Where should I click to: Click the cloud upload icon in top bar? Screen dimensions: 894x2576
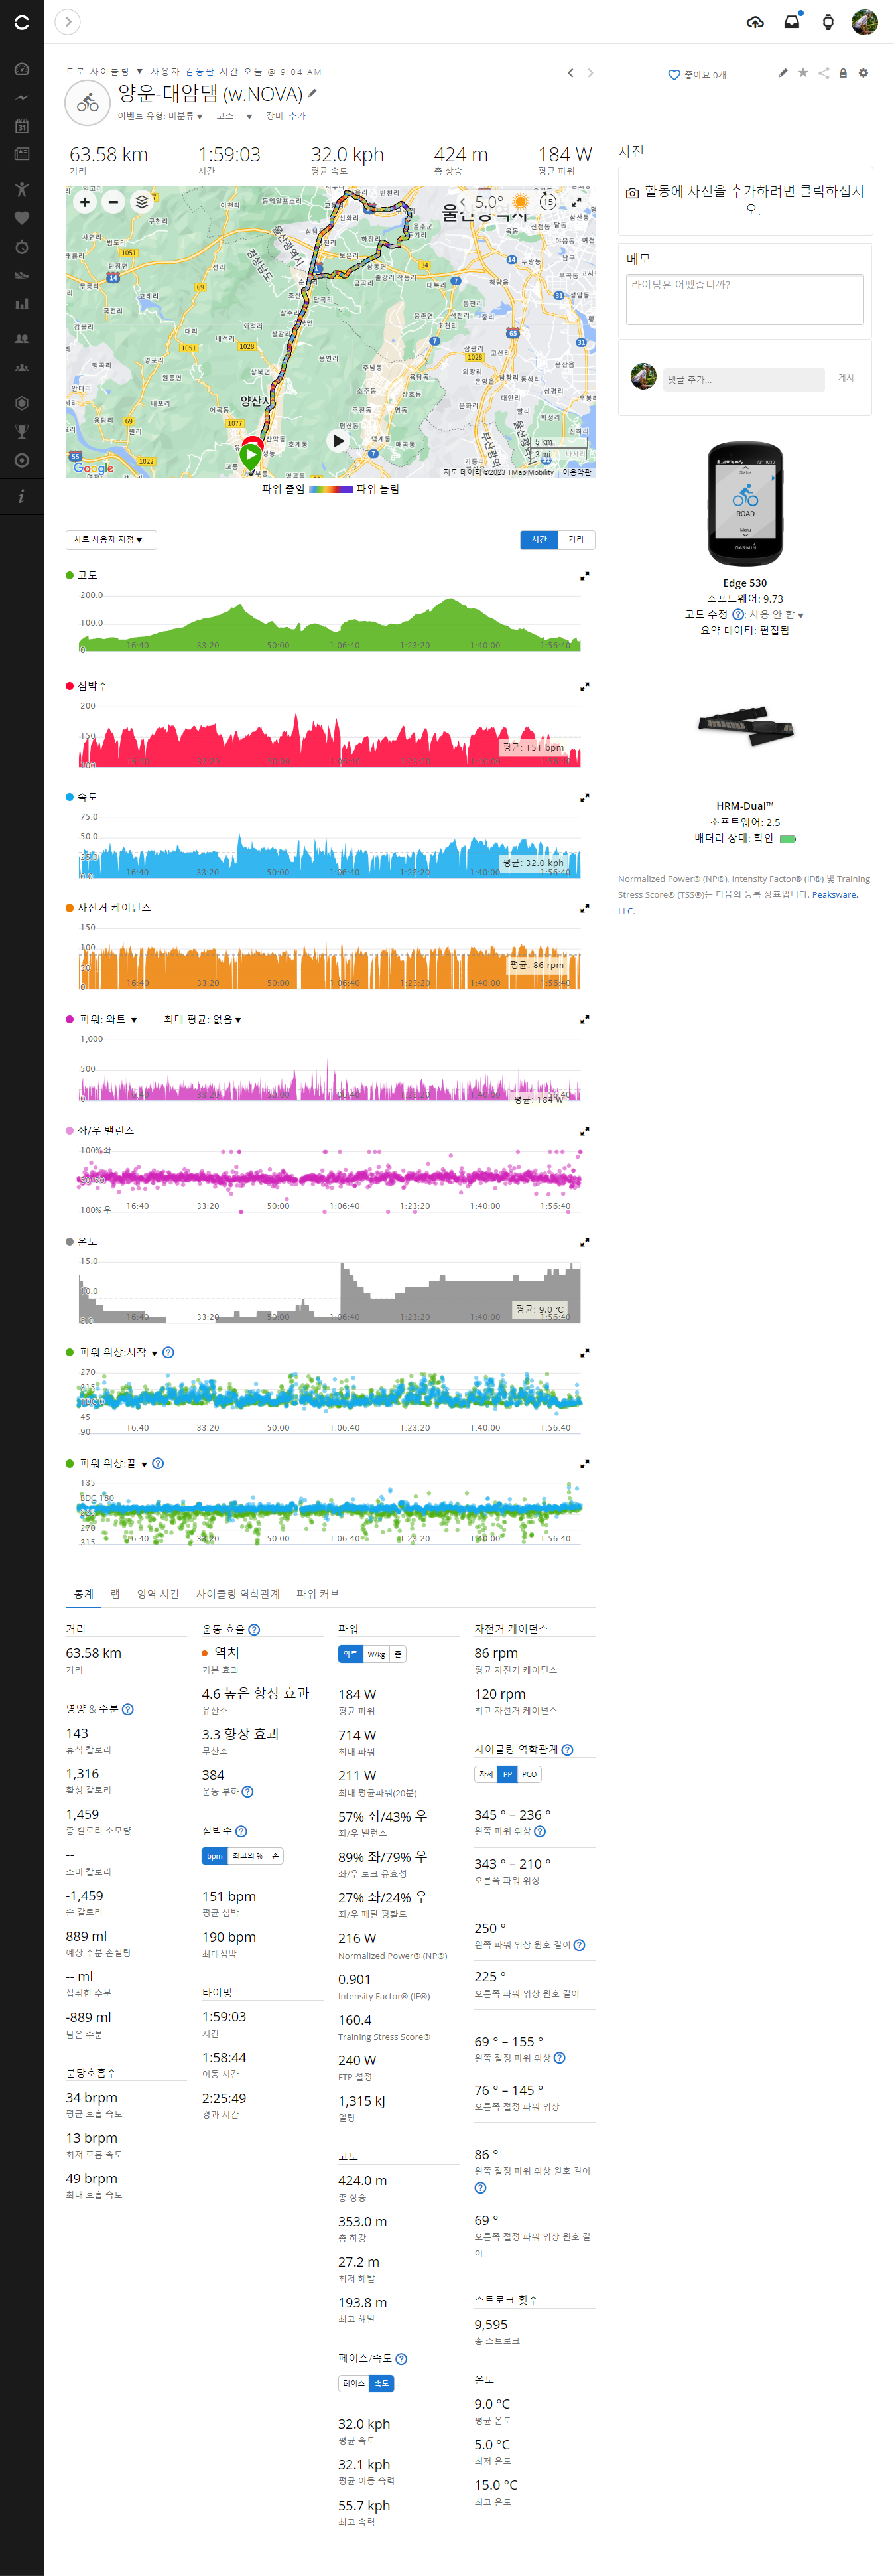tap(756, 22)
